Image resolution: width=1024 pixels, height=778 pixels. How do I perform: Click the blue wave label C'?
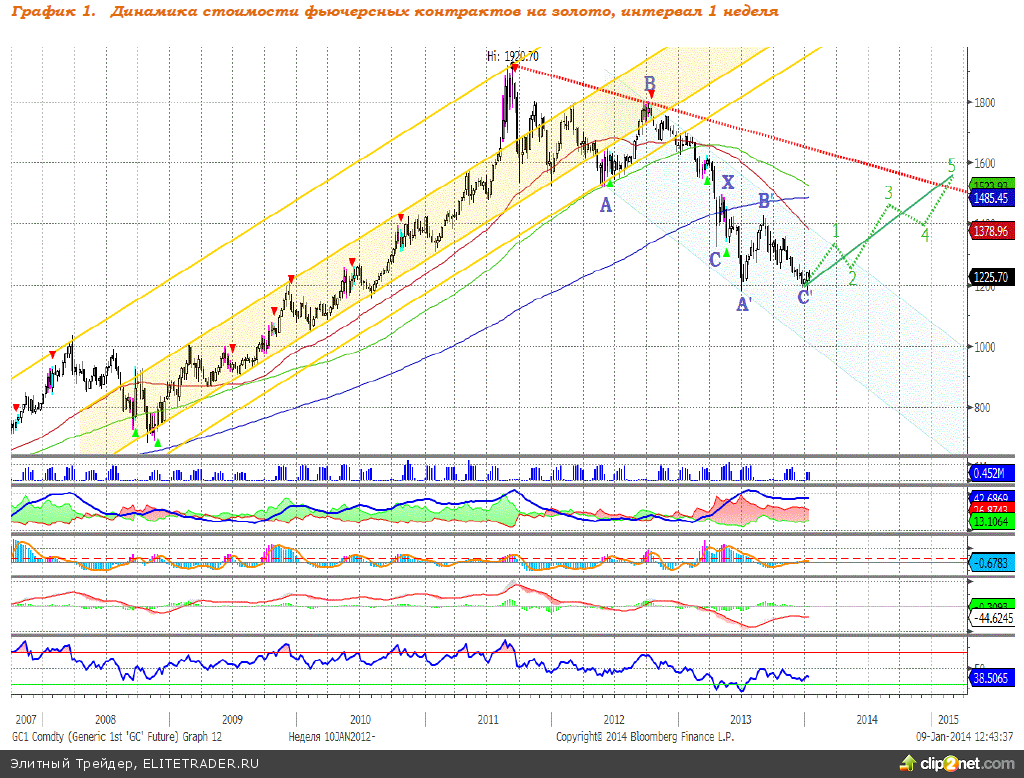[805, 295]
